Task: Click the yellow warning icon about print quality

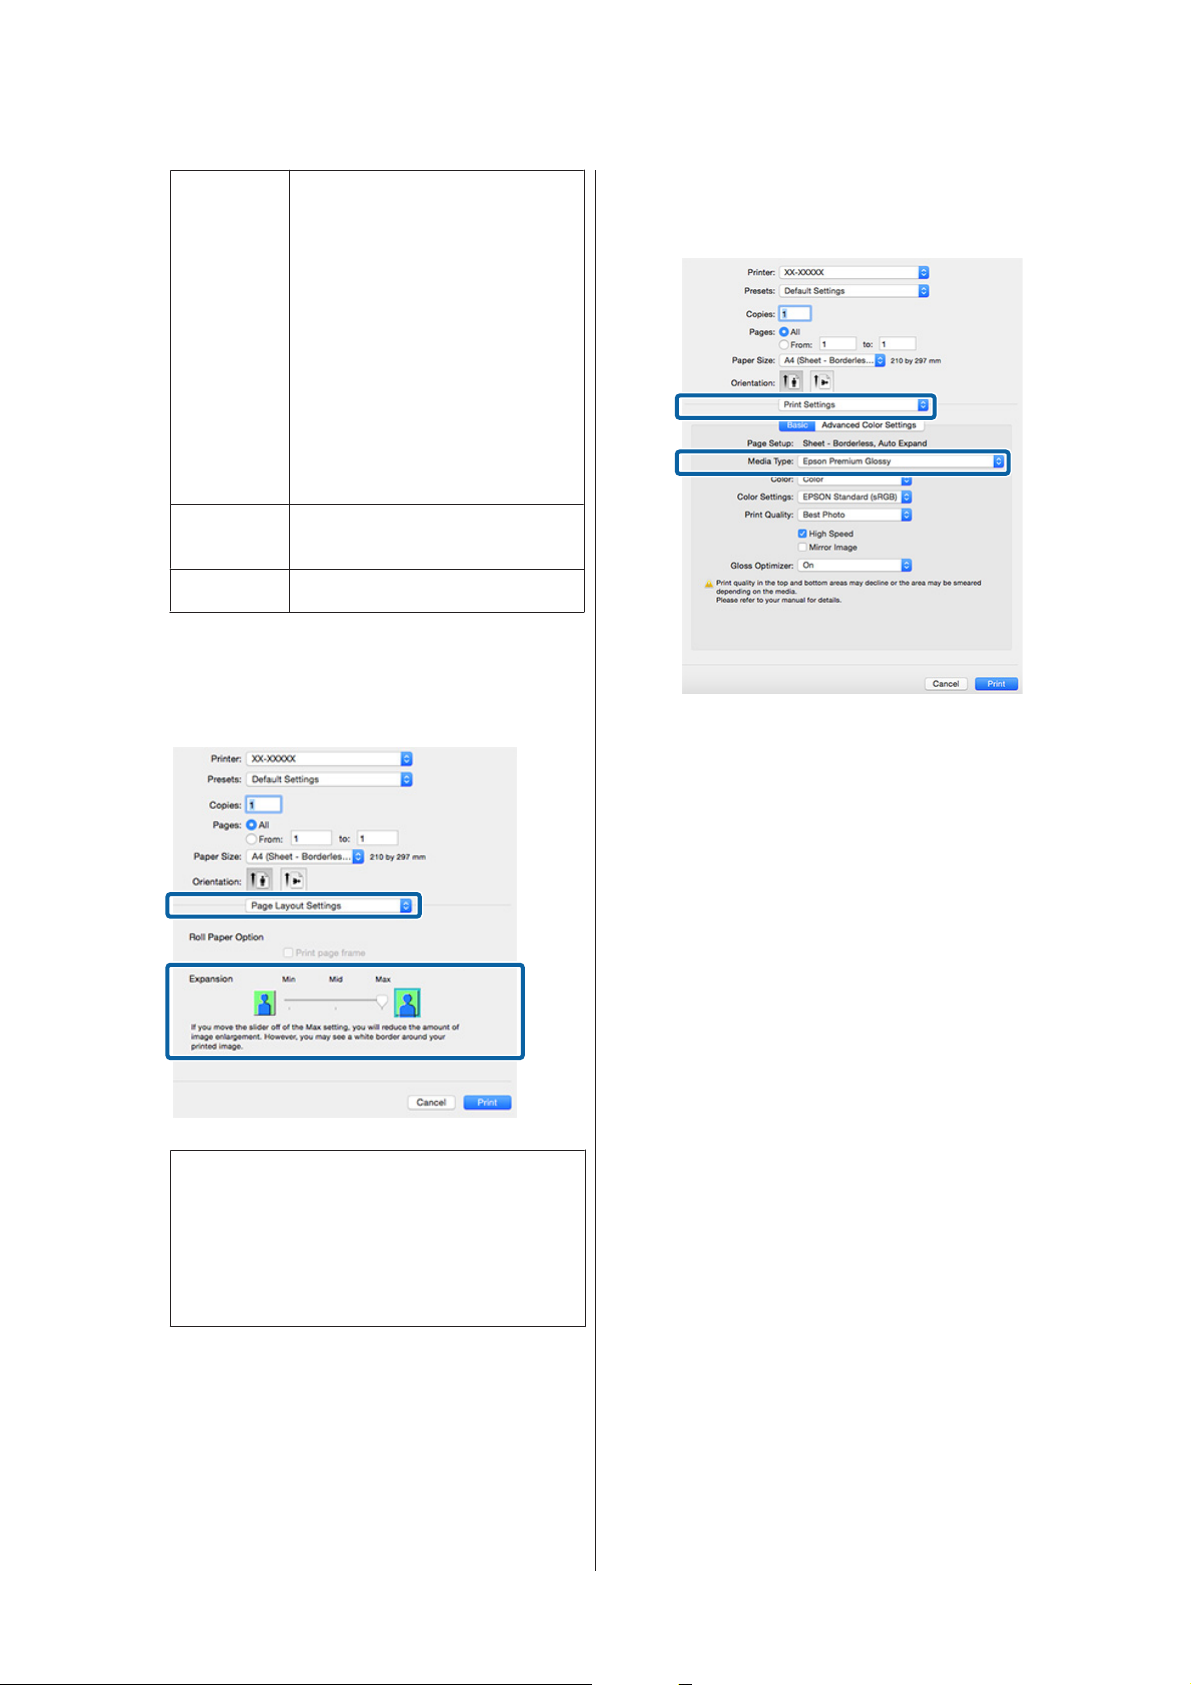Action: pyautogui.click(x=709, y=583)
